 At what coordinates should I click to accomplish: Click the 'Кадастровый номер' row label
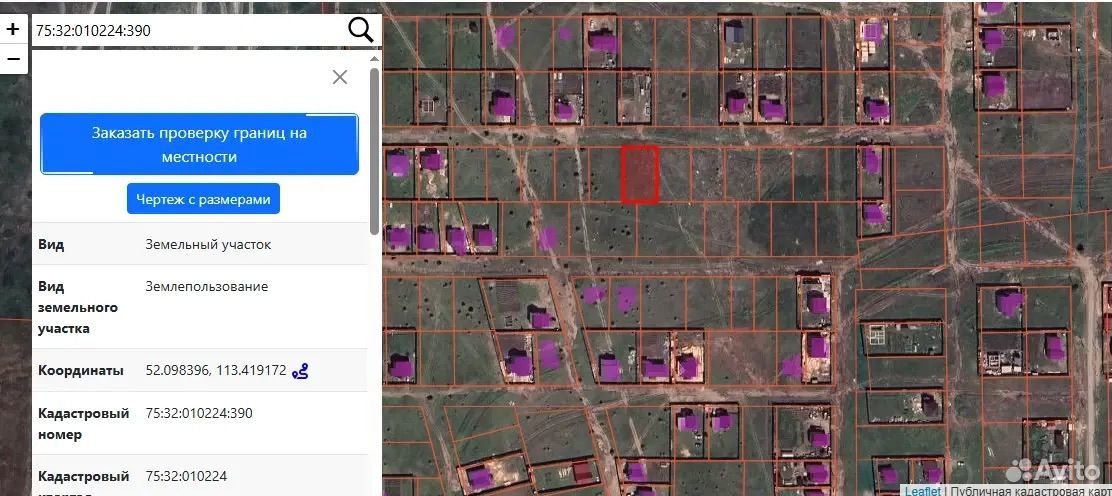pos(84,424)
